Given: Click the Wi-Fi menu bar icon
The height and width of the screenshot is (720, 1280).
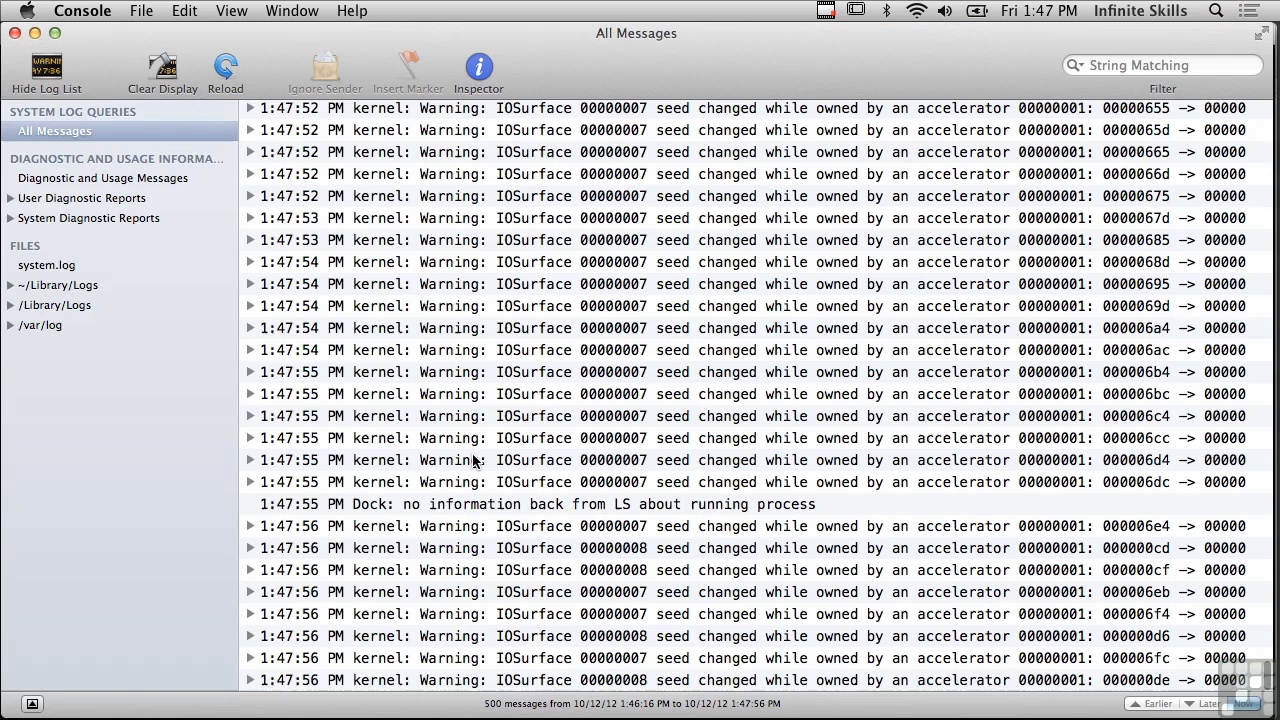Looking at the screenshot, I should (x=916, y=11).
